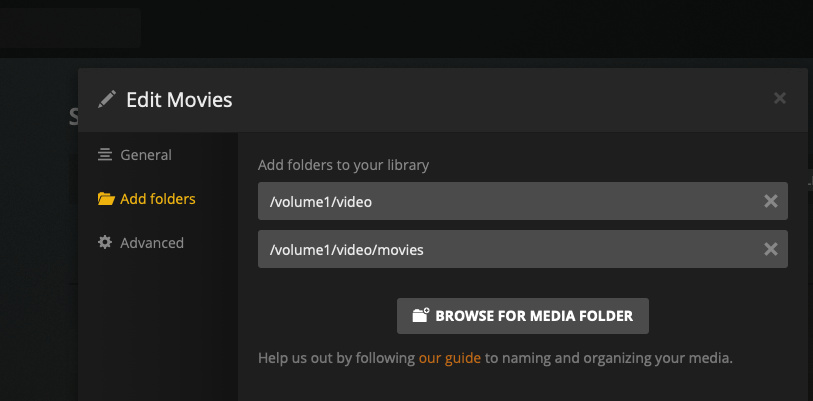Click the lines icon next to General

pyautogui.click(x=105, y=155)
